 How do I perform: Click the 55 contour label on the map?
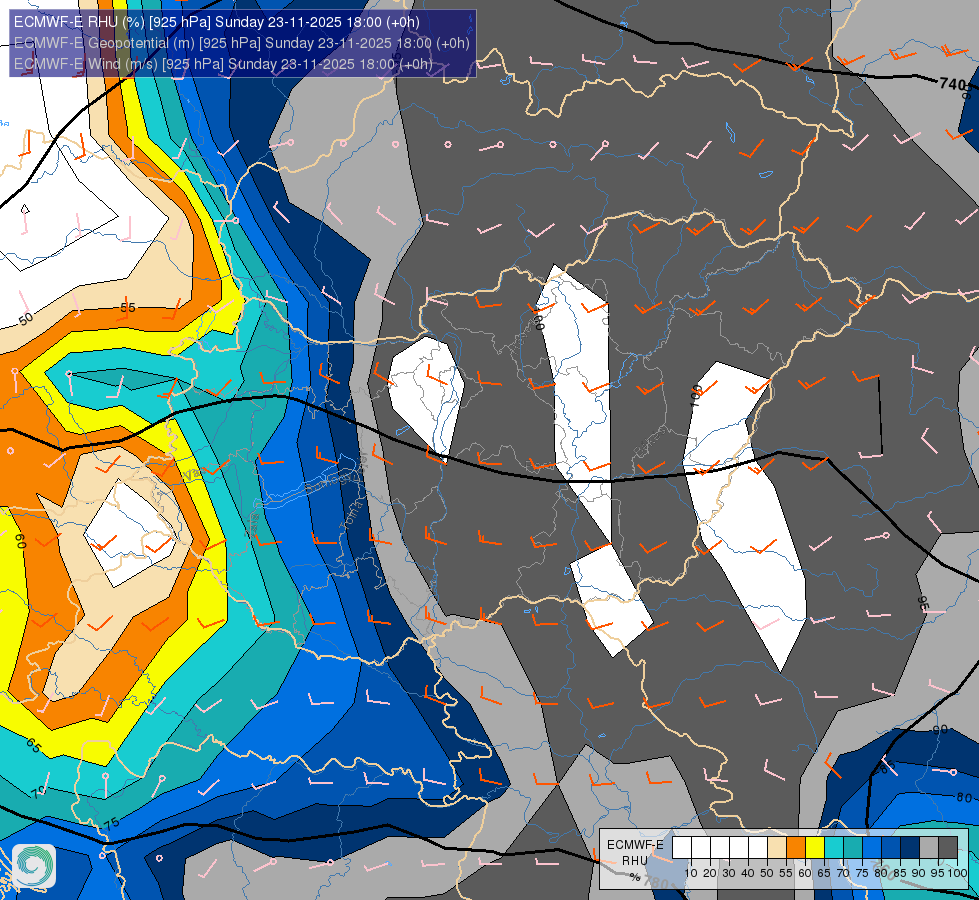pyautogui.click(x=127, y=307)
